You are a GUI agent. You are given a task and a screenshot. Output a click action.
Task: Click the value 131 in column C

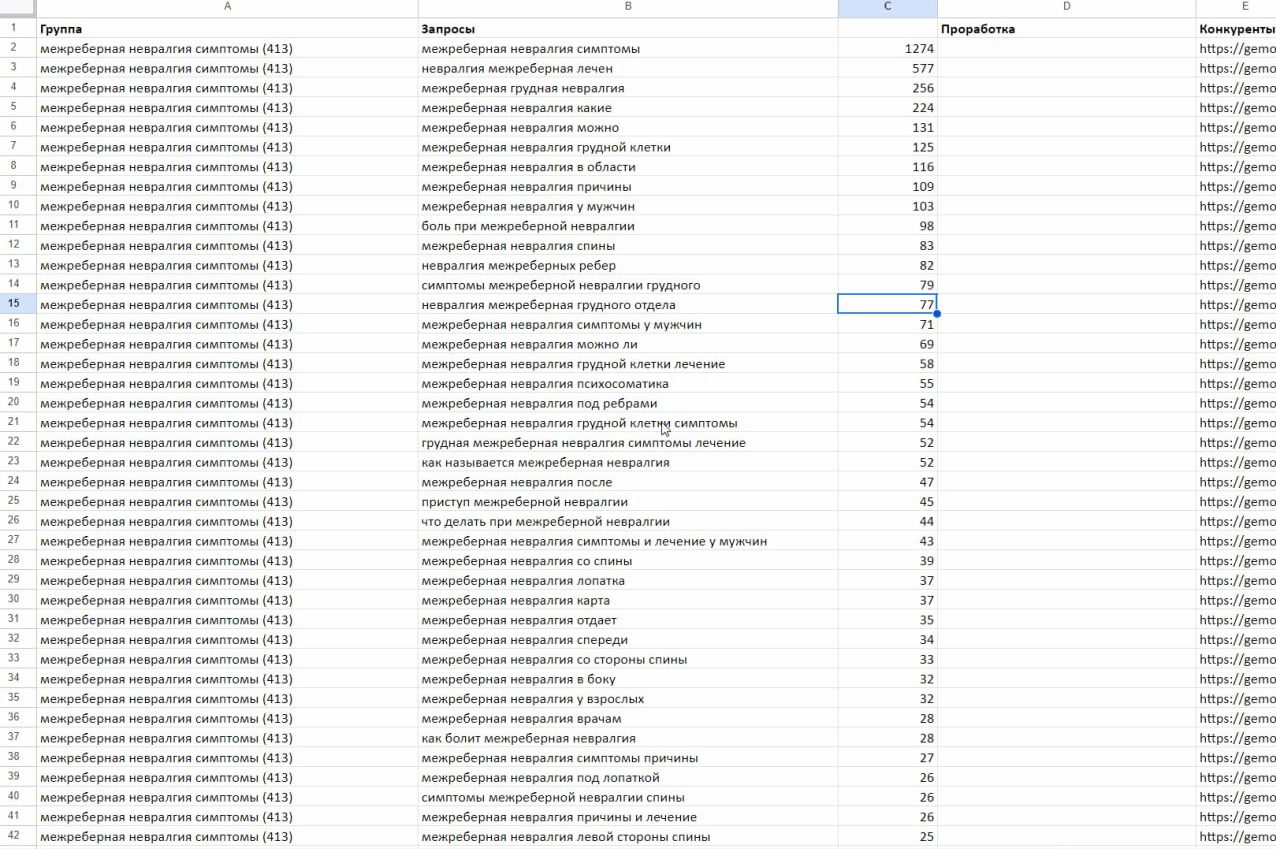[887, 127]
